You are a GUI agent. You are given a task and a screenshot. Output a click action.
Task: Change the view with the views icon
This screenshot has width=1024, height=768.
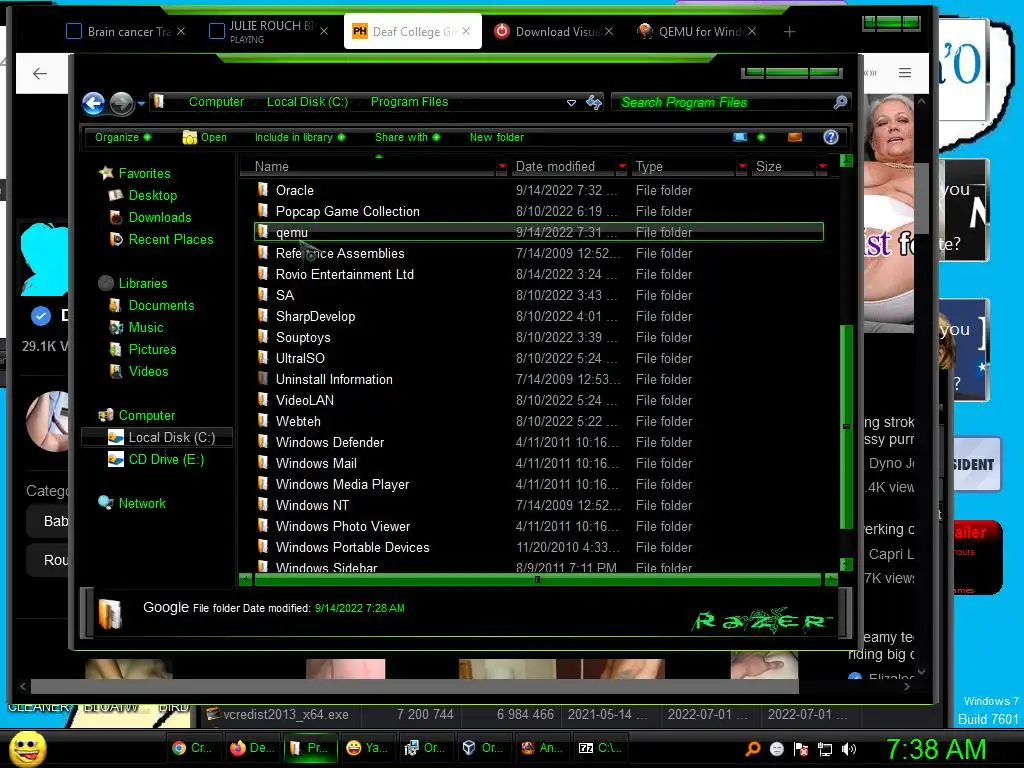pos(740,137)
